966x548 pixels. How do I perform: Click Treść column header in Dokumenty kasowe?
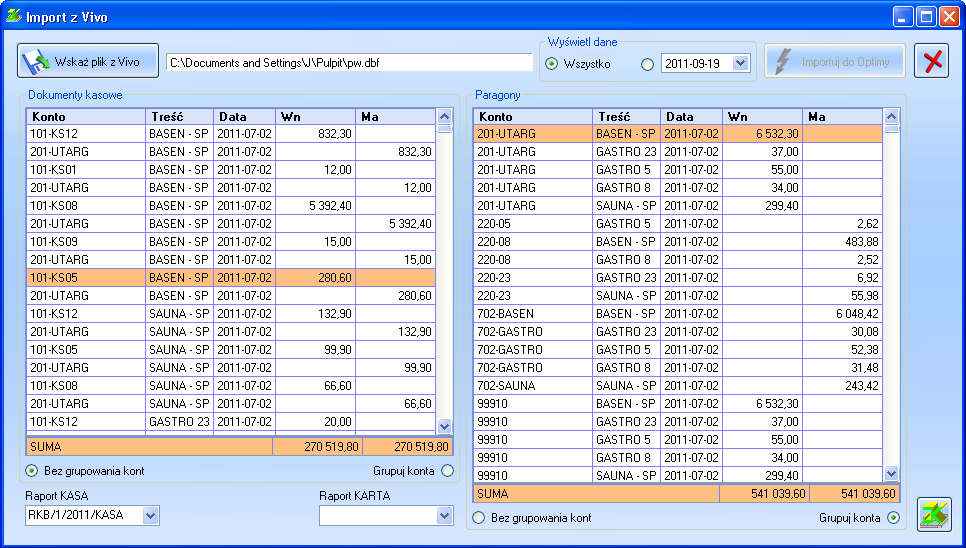[x=179, y=116]
